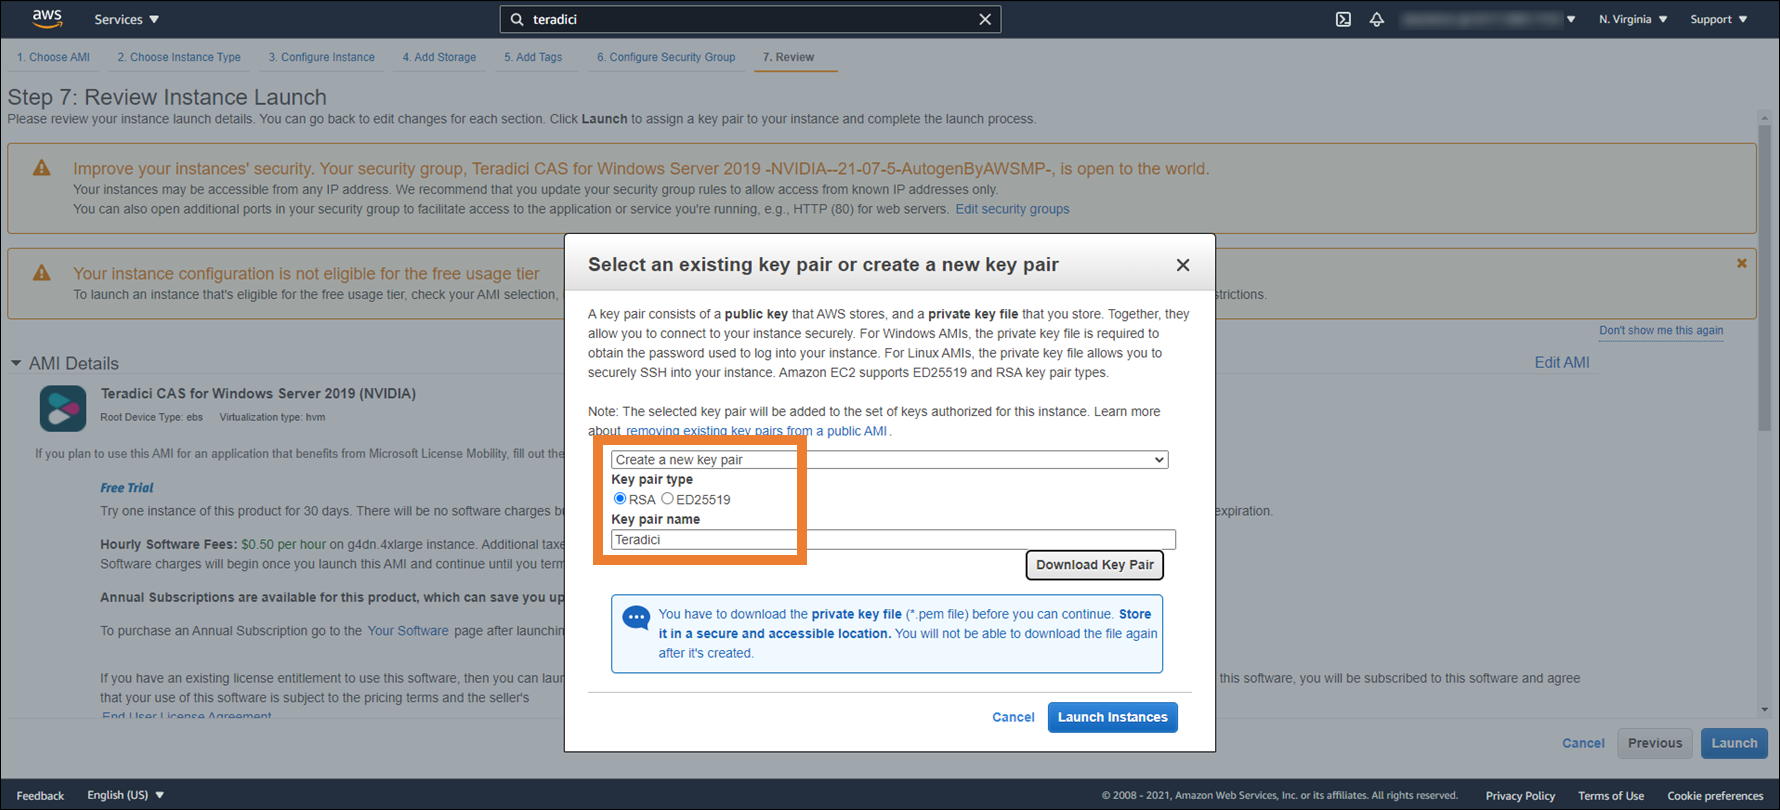Click the bottom Launch button
The height and width of the screenshot is (810, 1780).
[x=1734, y=743]
